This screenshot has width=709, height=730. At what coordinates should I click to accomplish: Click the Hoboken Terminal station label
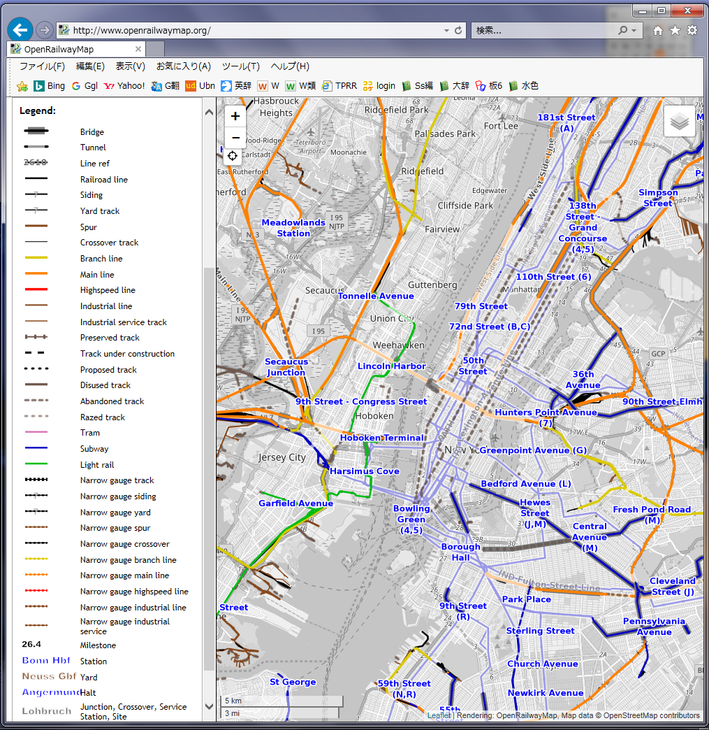[x=382, y=438]
